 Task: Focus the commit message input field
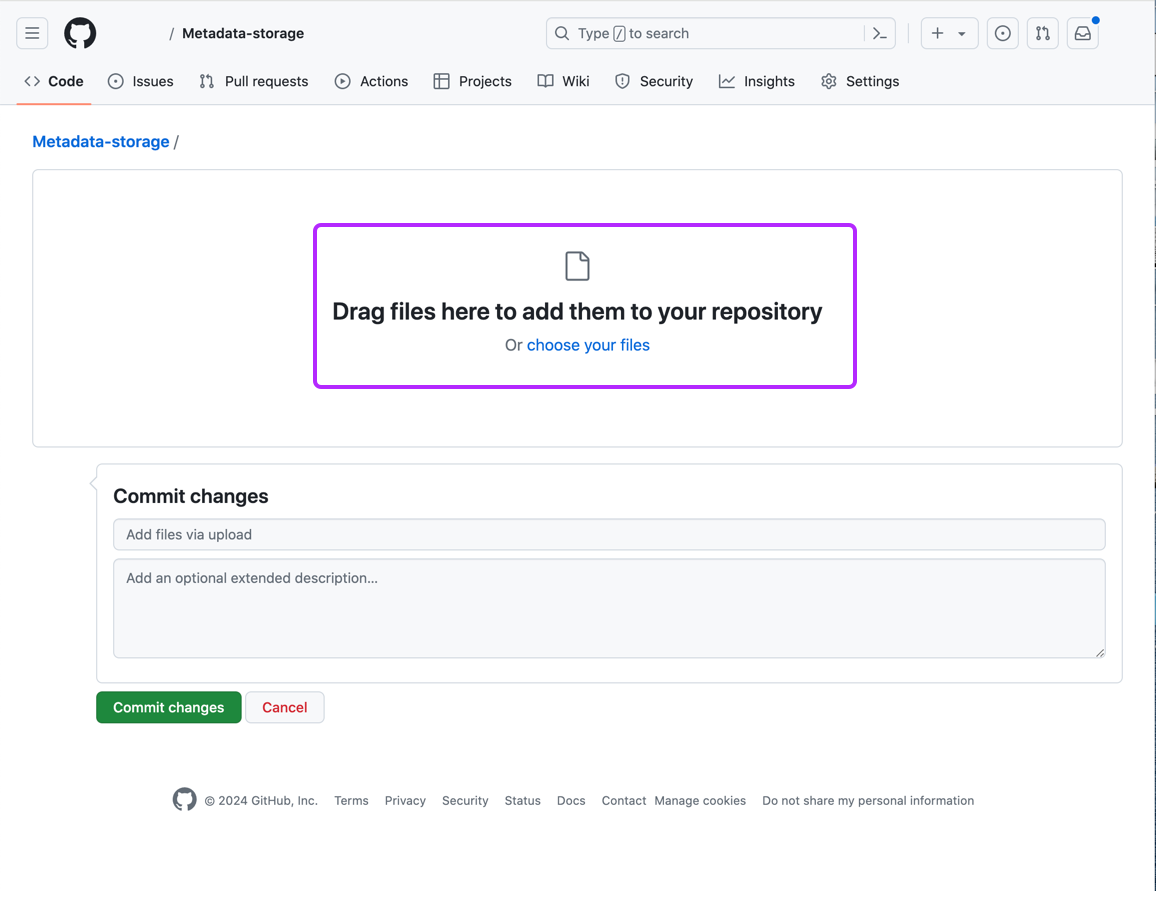pos(608,534)
